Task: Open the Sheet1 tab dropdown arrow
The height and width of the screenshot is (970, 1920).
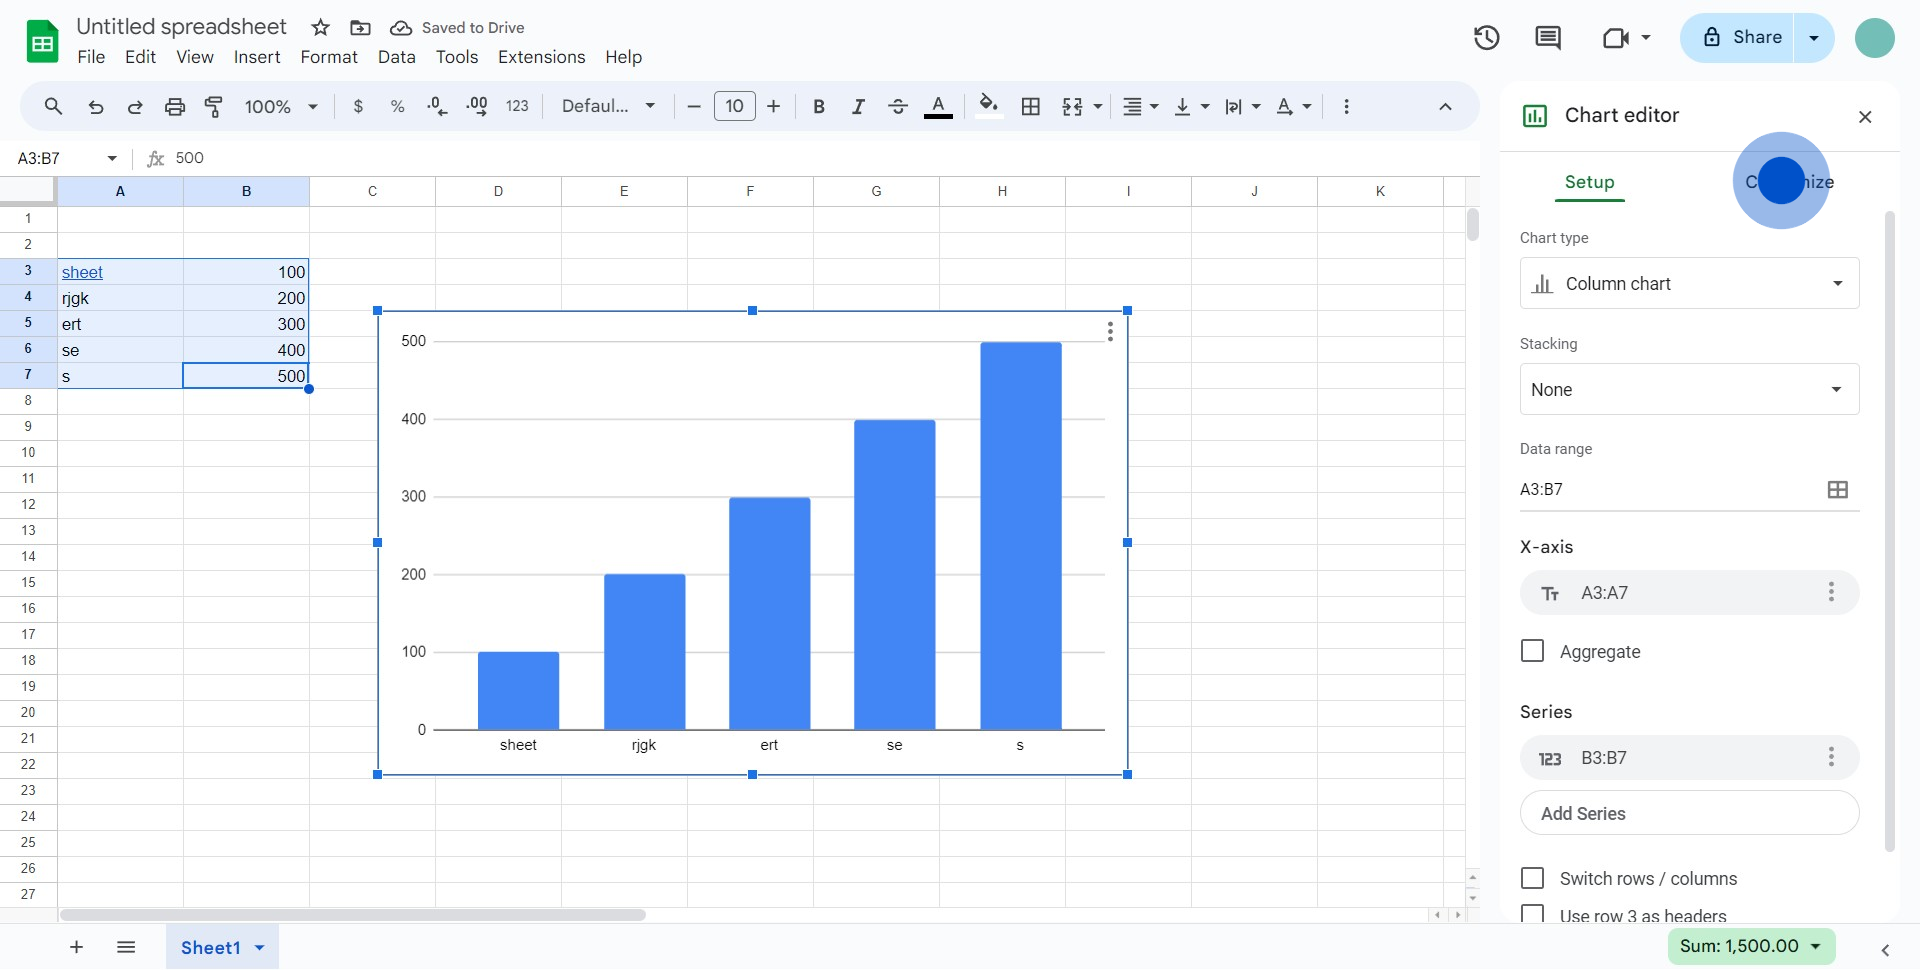Action: point(260,947)
